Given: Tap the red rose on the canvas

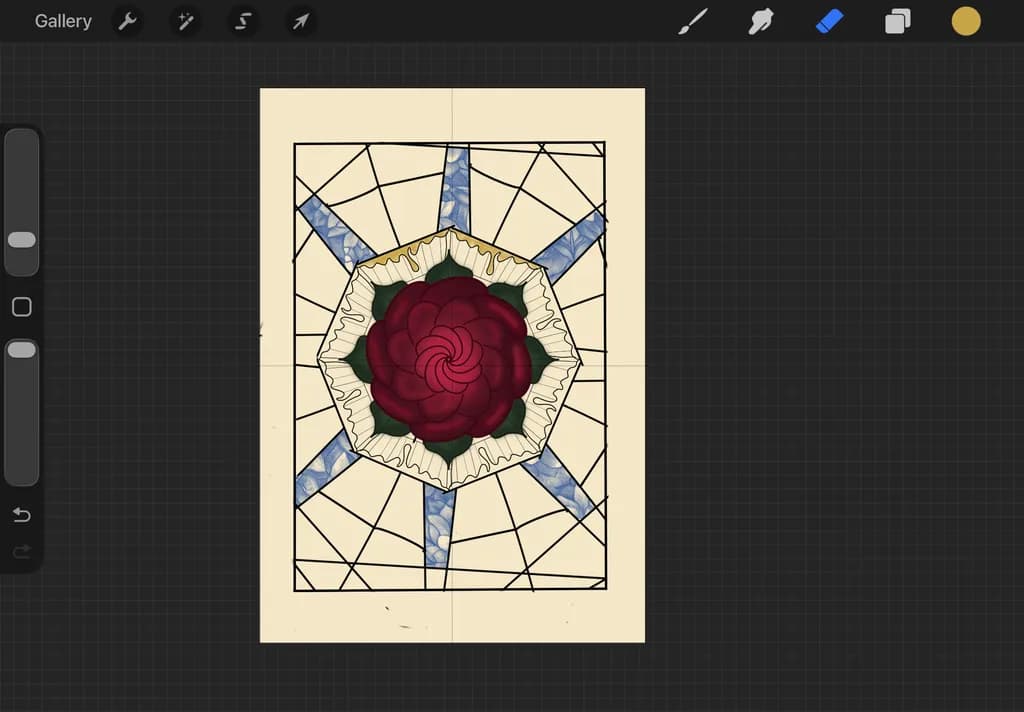Looking at the screenshot, I should 449,359.
